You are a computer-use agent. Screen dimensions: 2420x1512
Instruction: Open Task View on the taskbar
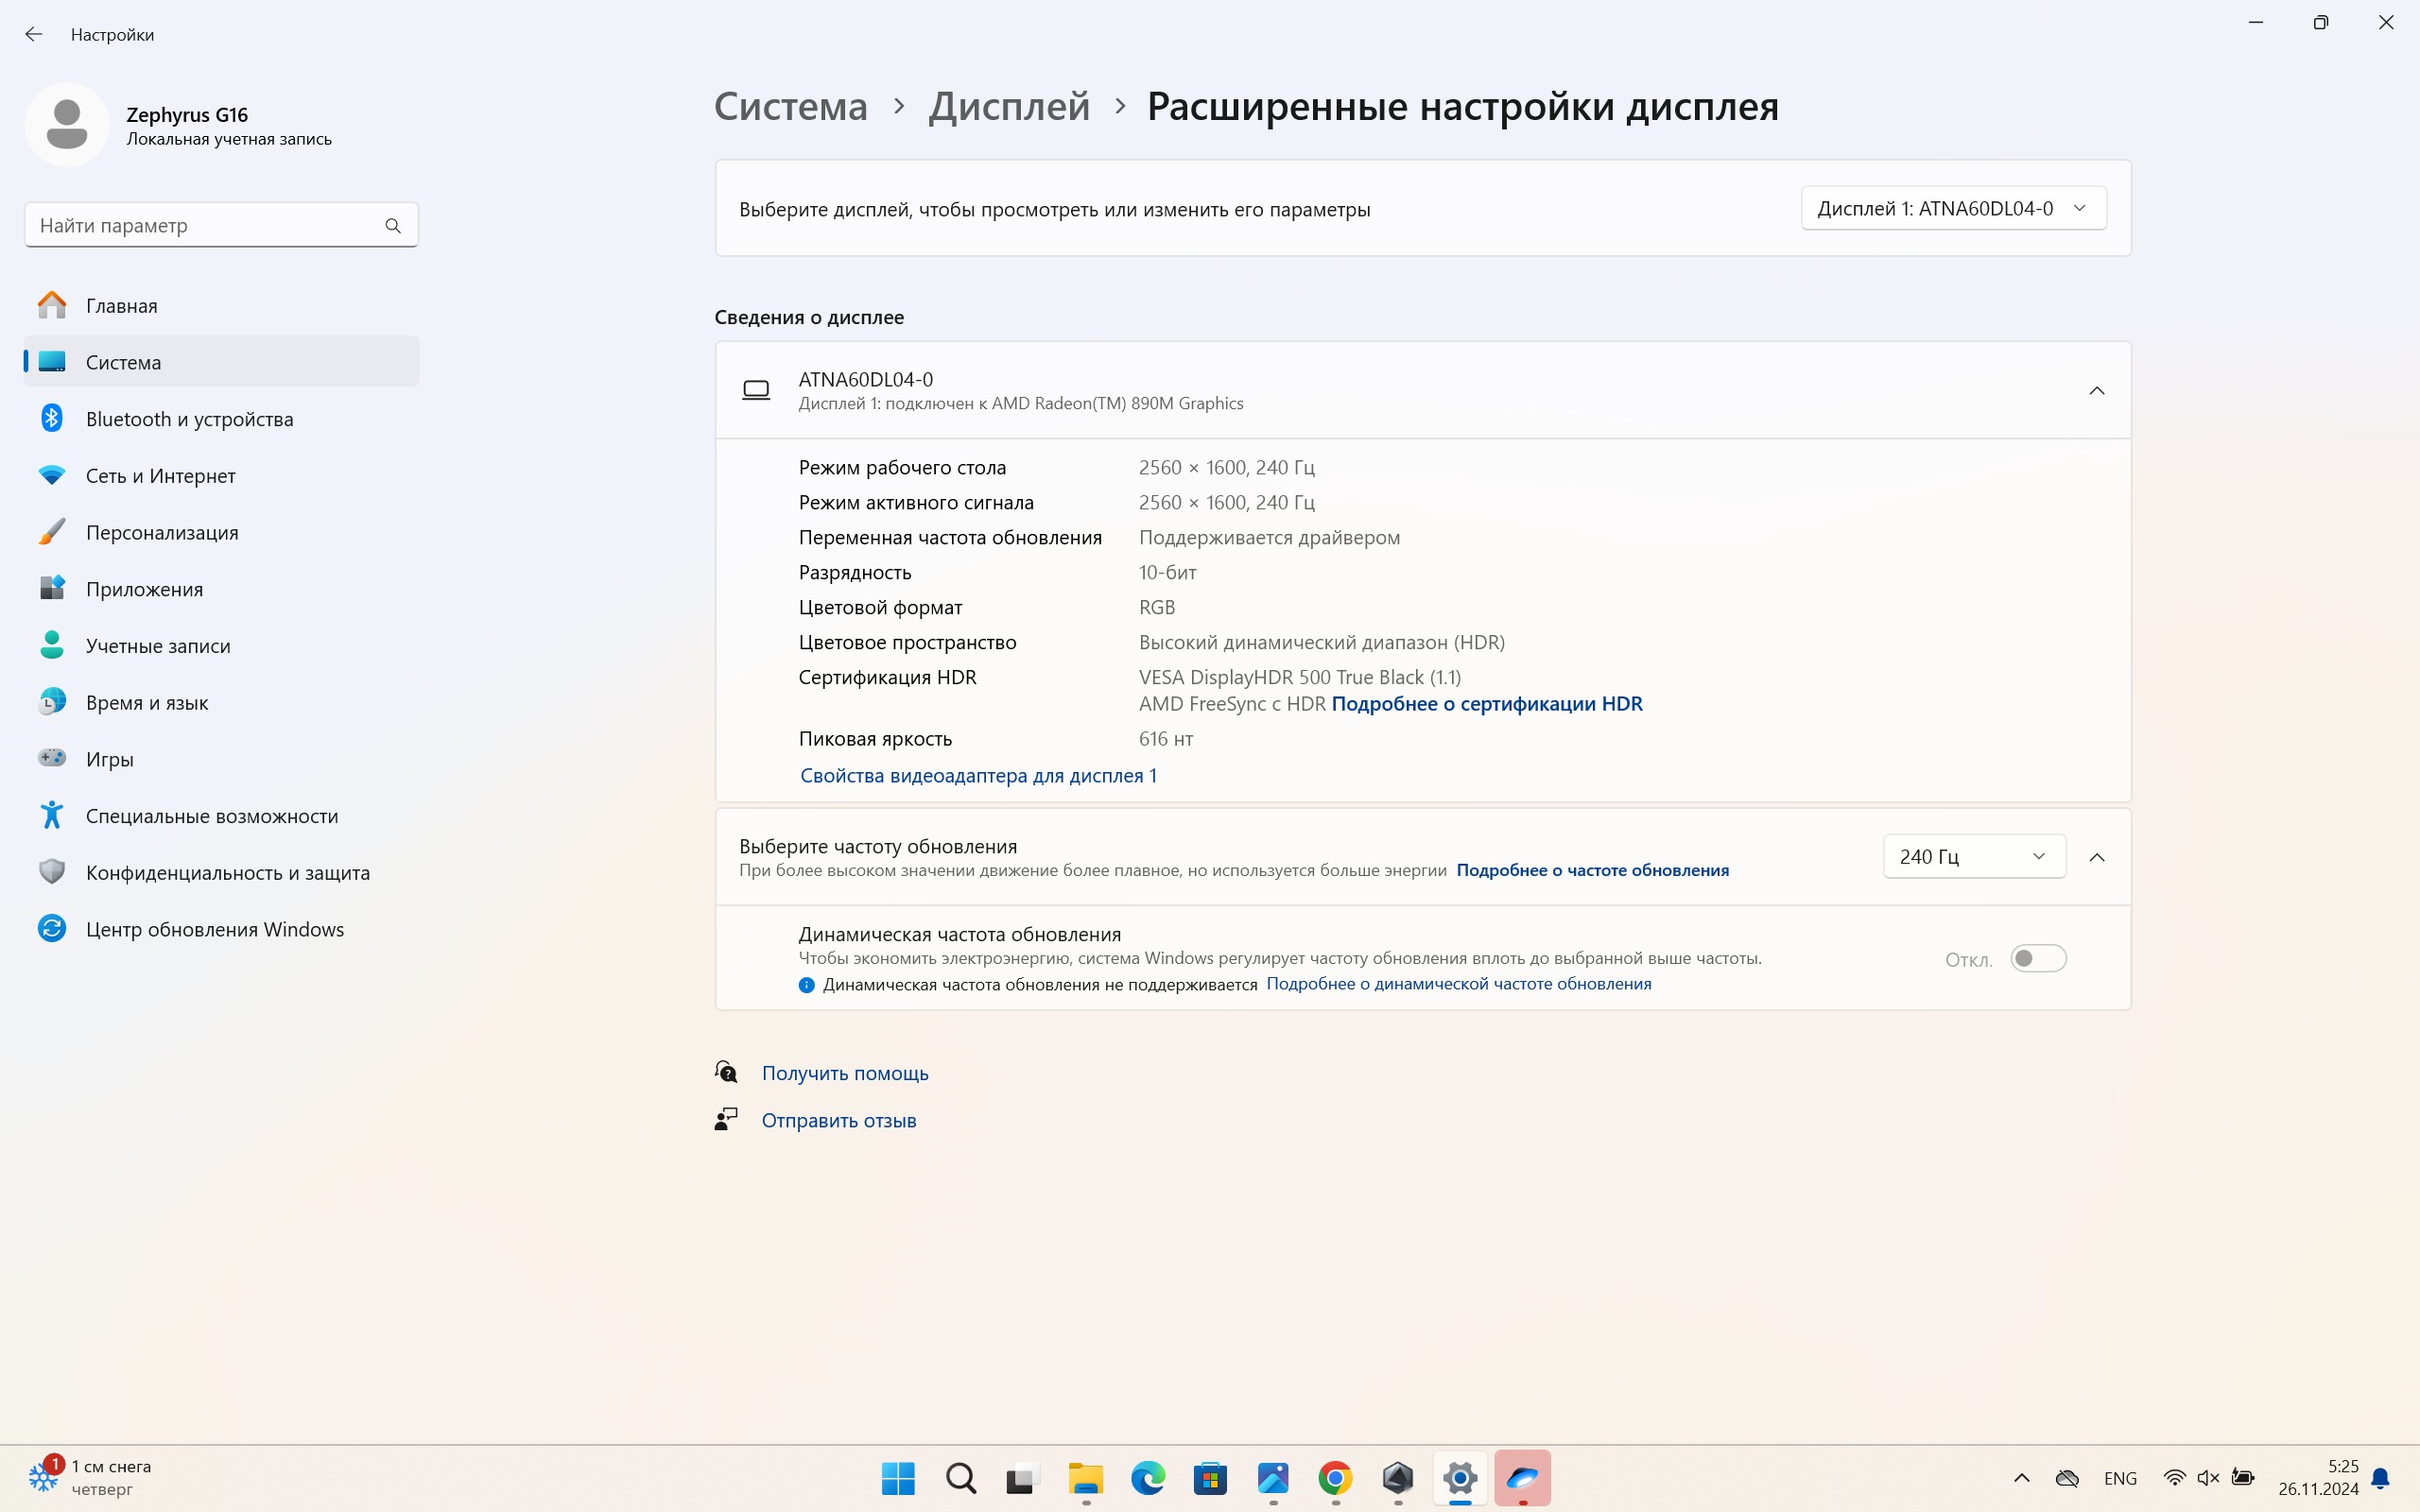[1023, 1478]
